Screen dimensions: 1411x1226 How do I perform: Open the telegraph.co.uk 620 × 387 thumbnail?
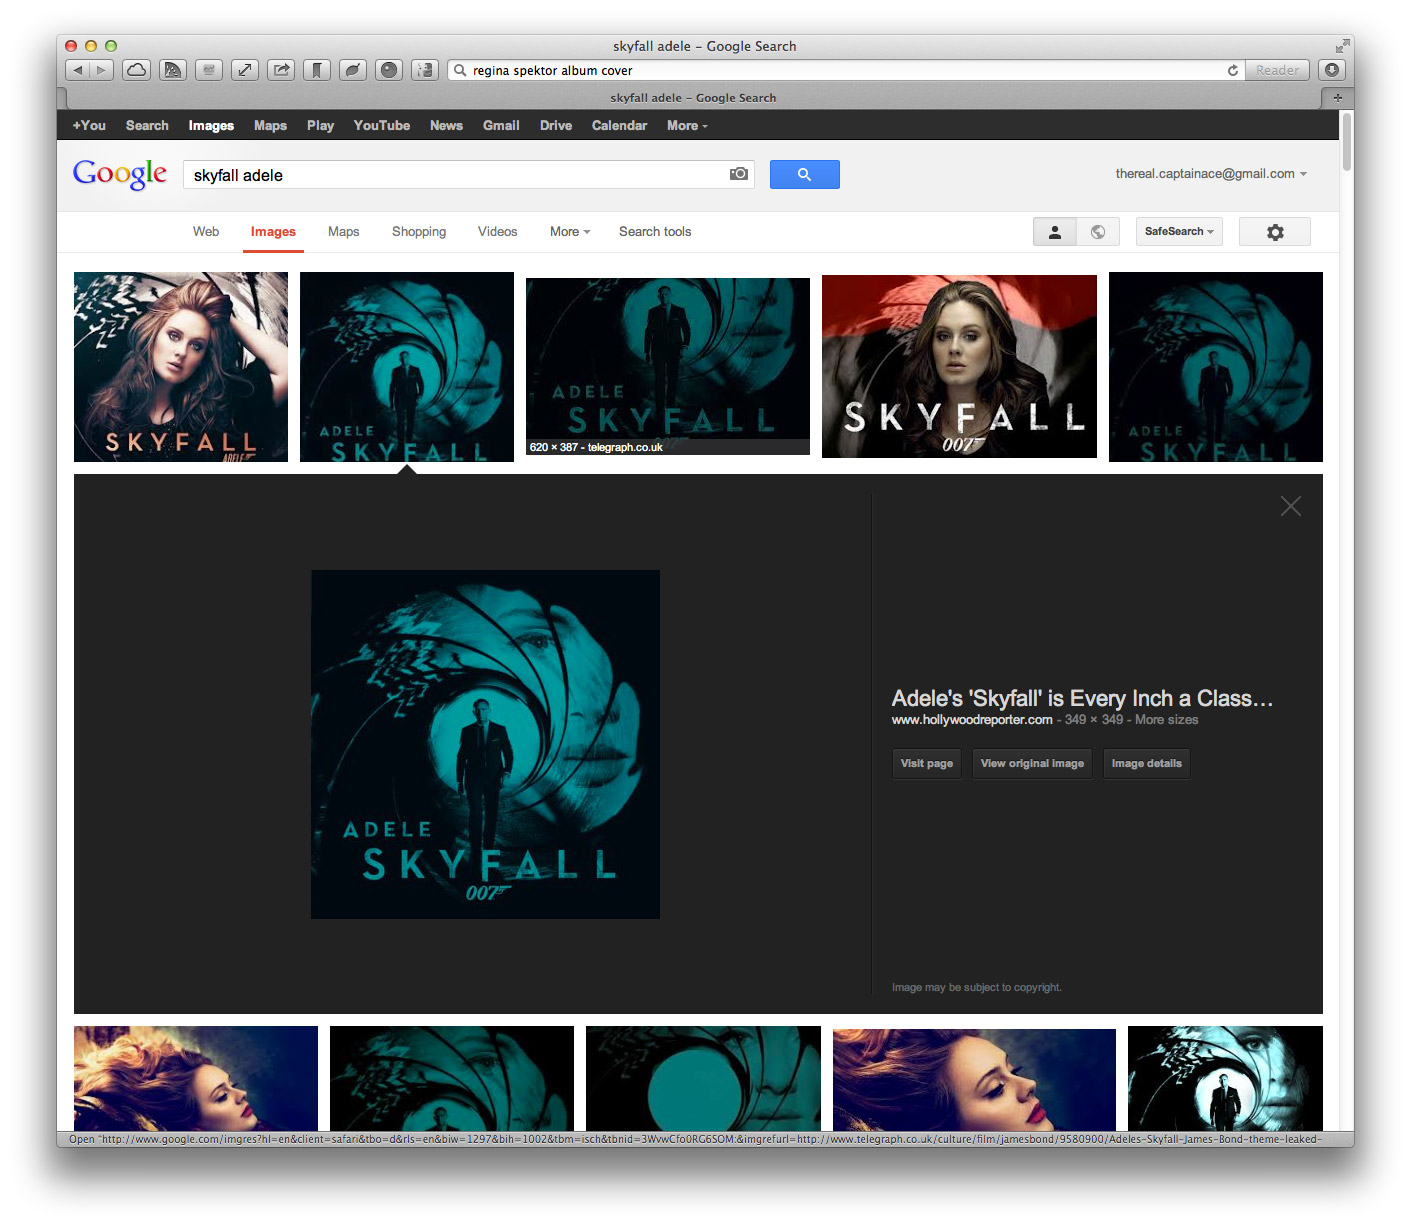pyautogui.click(x=668, y=366)
